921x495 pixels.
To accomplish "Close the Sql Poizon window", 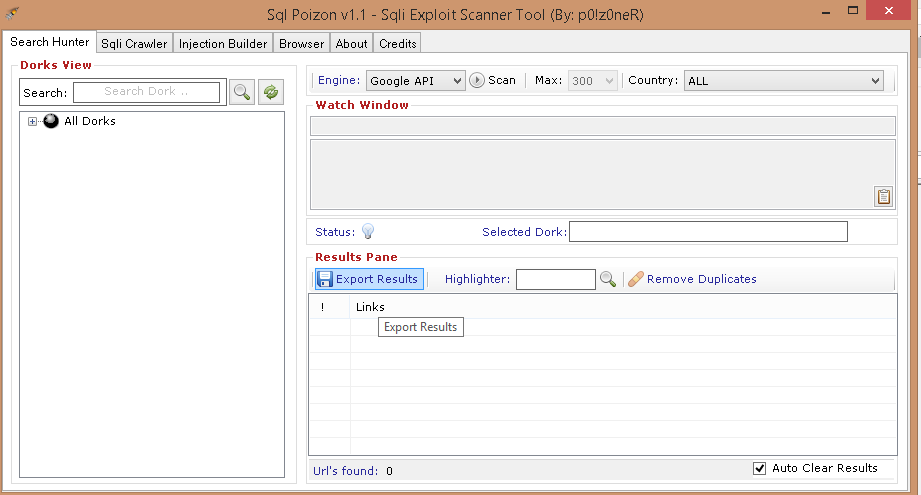I will [x=889, y=11].
